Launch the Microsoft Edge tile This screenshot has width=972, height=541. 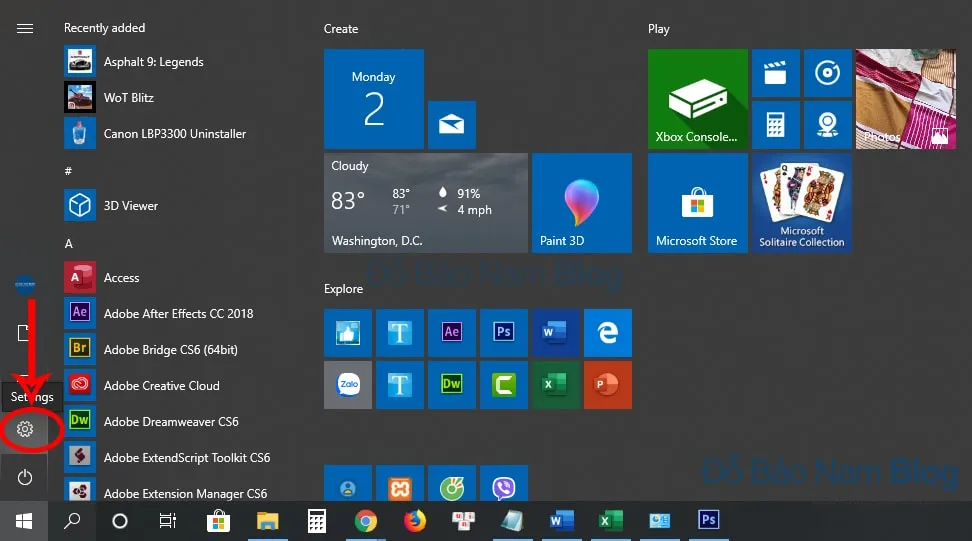608,333
